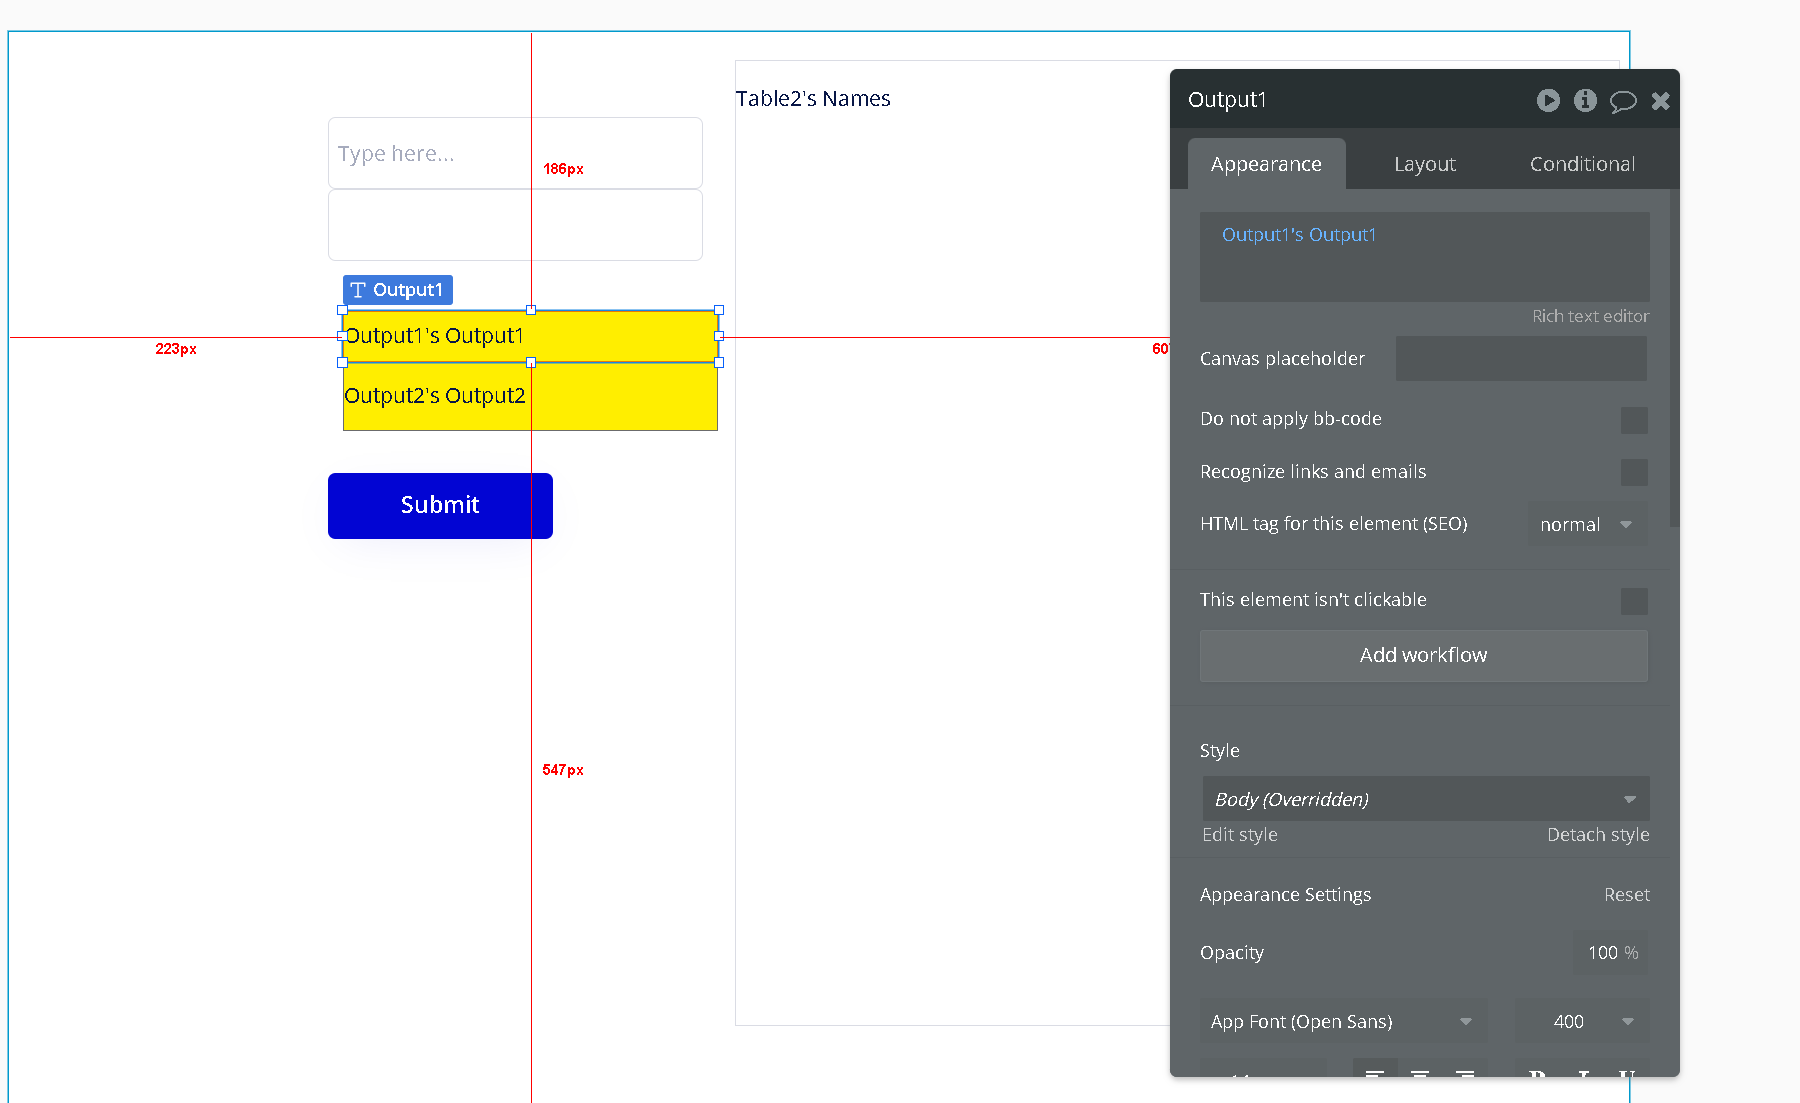Click the blue Output1 element label tag
This screenshot has width=1800, height=1103.
(x=397, y=290)
